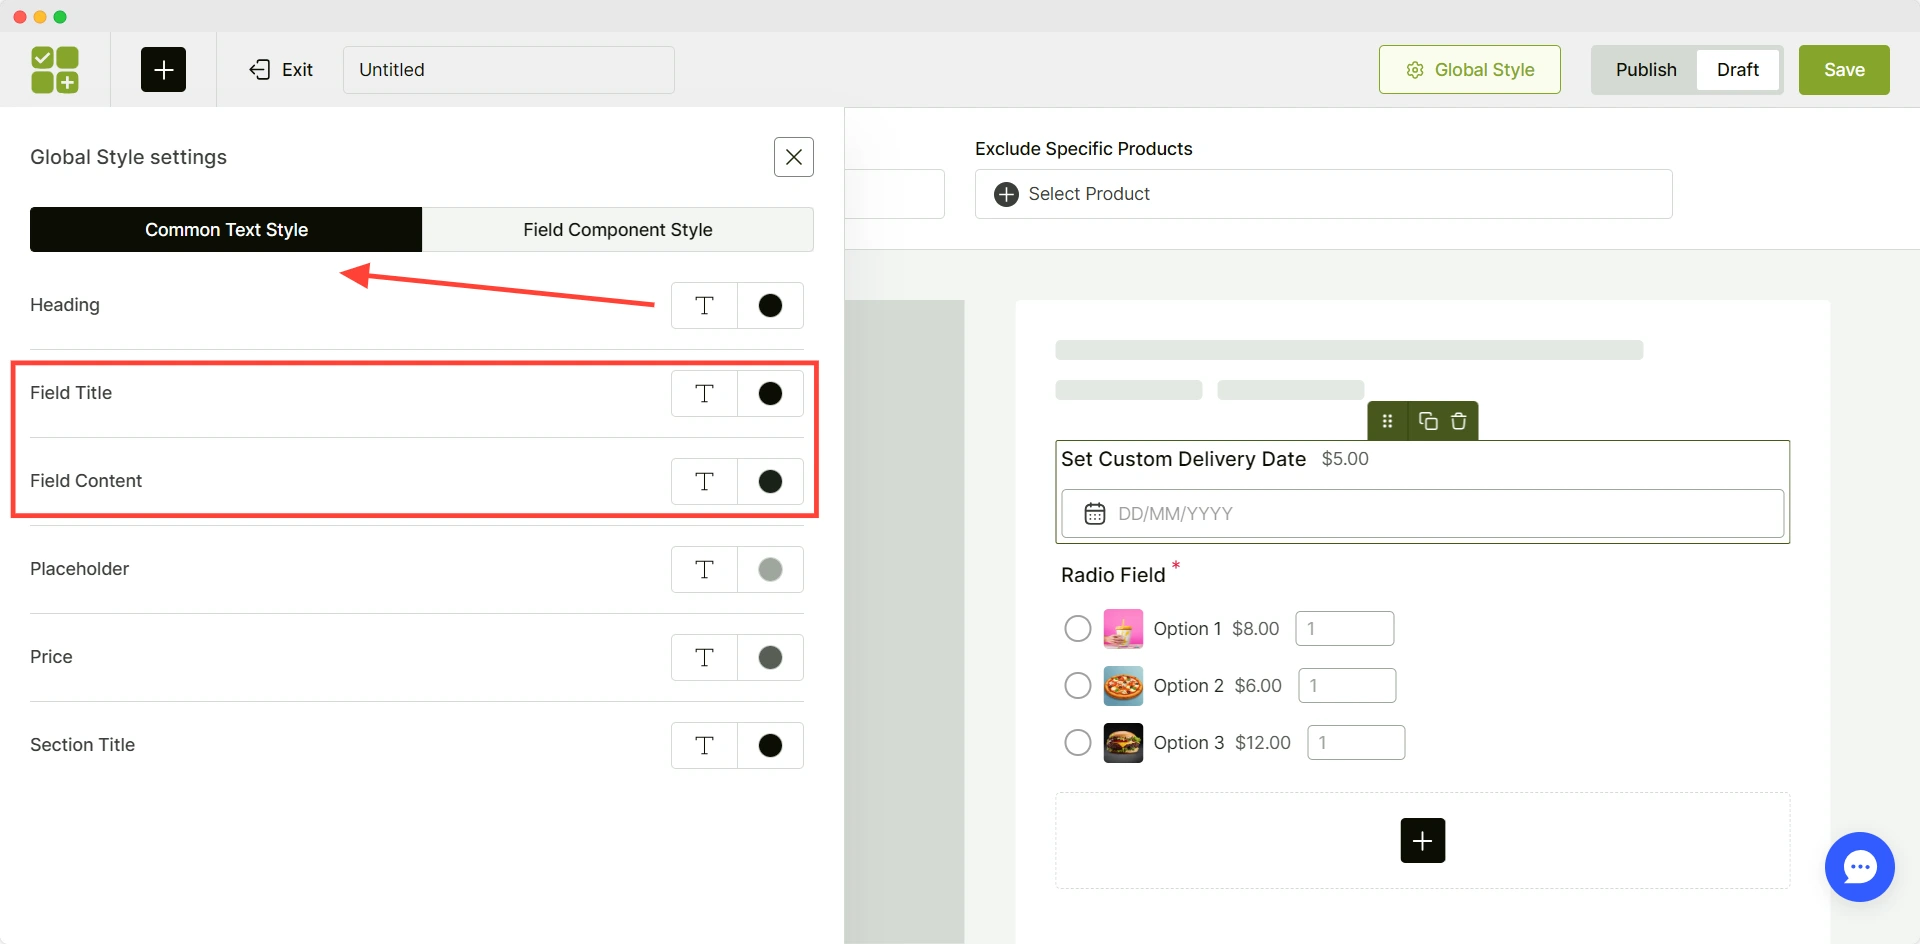Viewport: 1920px width, 944px height.
Task: Click the Exit button
Action: tap(281, 70)
